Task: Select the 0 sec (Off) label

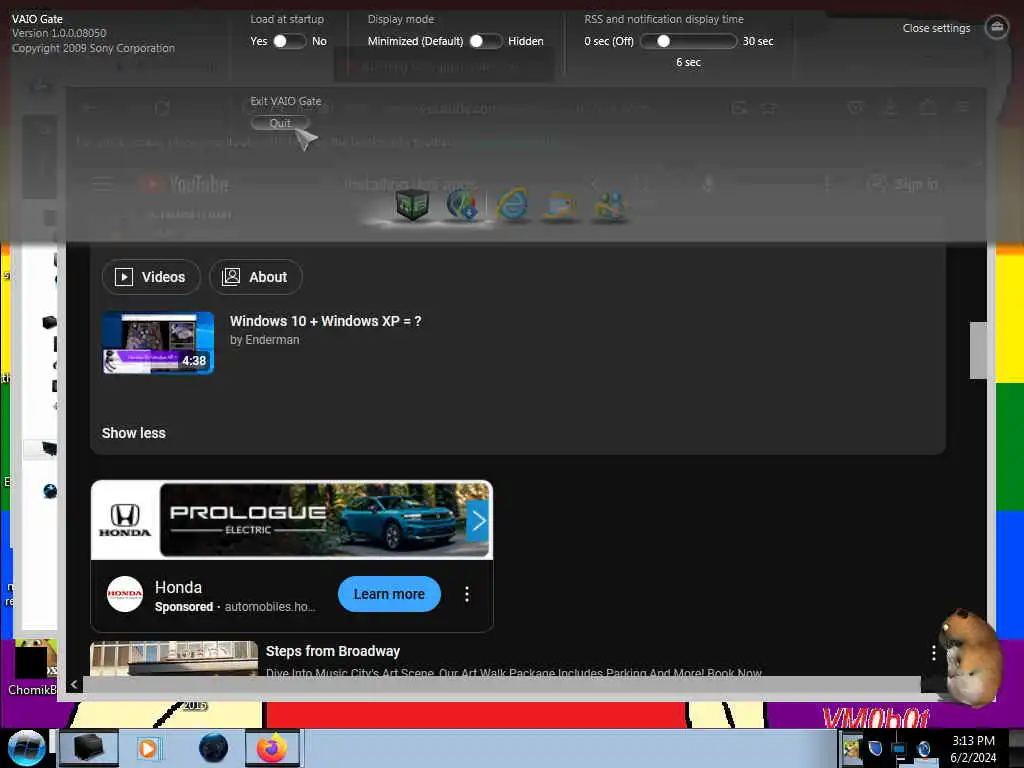Action: [x=609, y=41]
